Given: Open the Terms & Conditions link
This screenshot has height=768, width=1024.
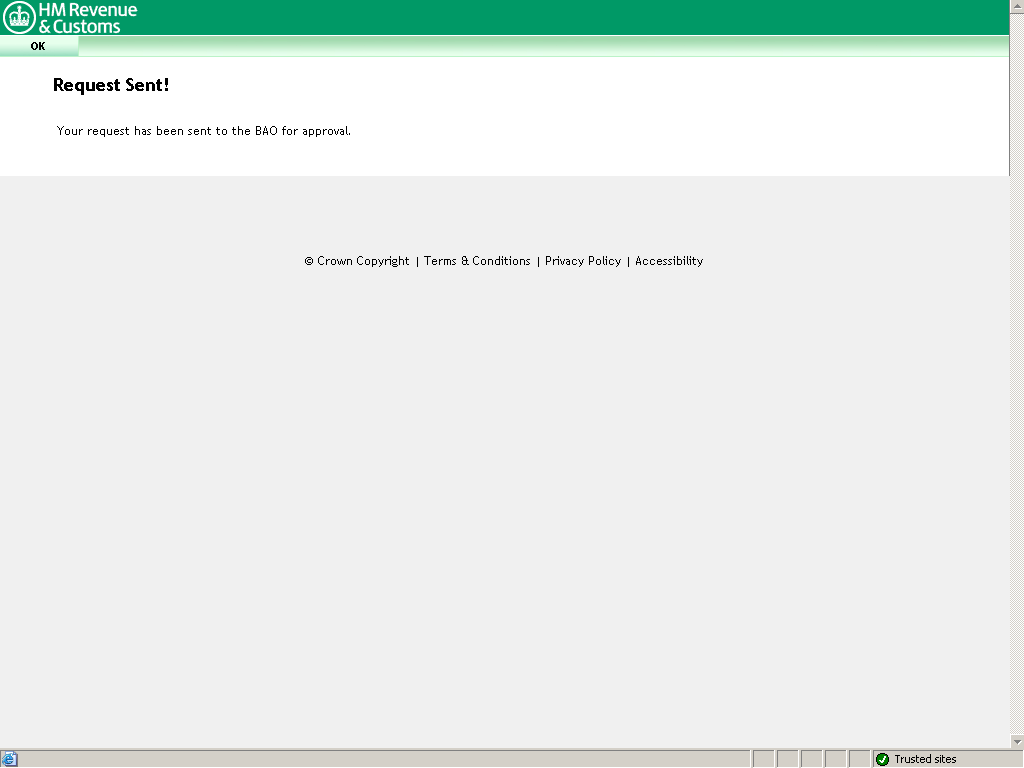Looking at the screenshot, I should [x=477, y=261].
